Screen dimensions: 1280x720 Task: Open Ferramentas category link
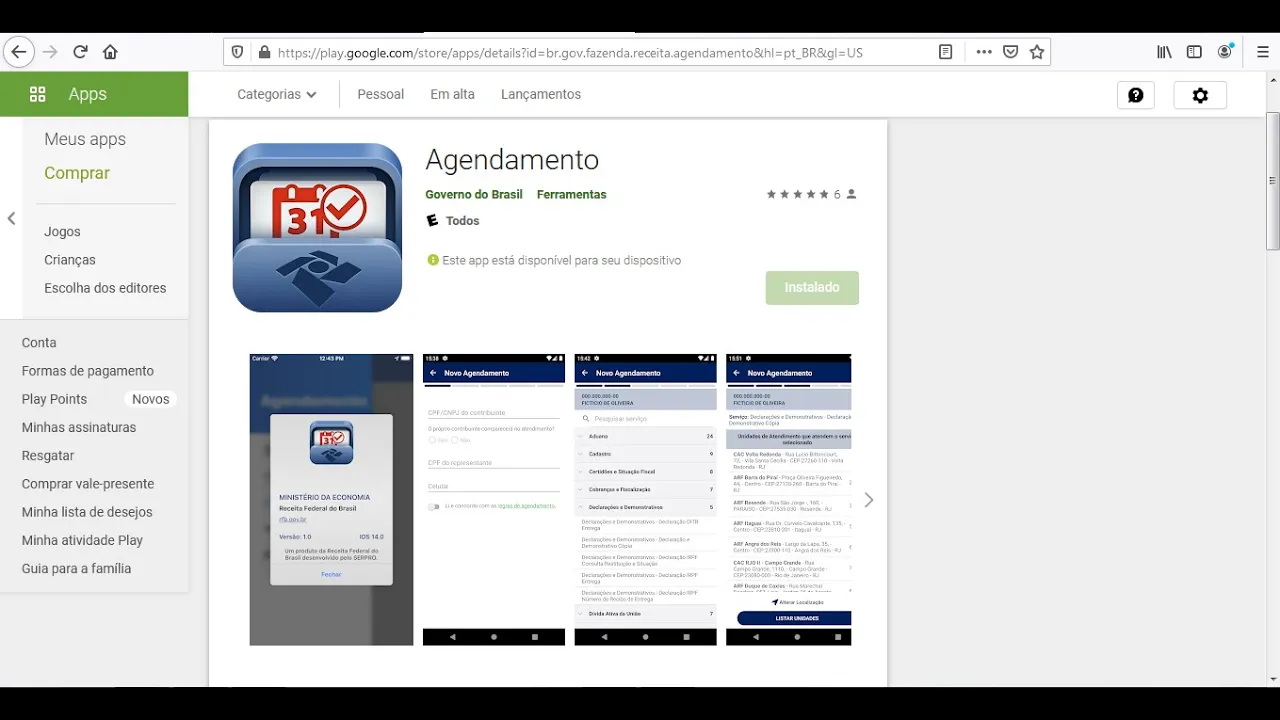click(571, 194)
